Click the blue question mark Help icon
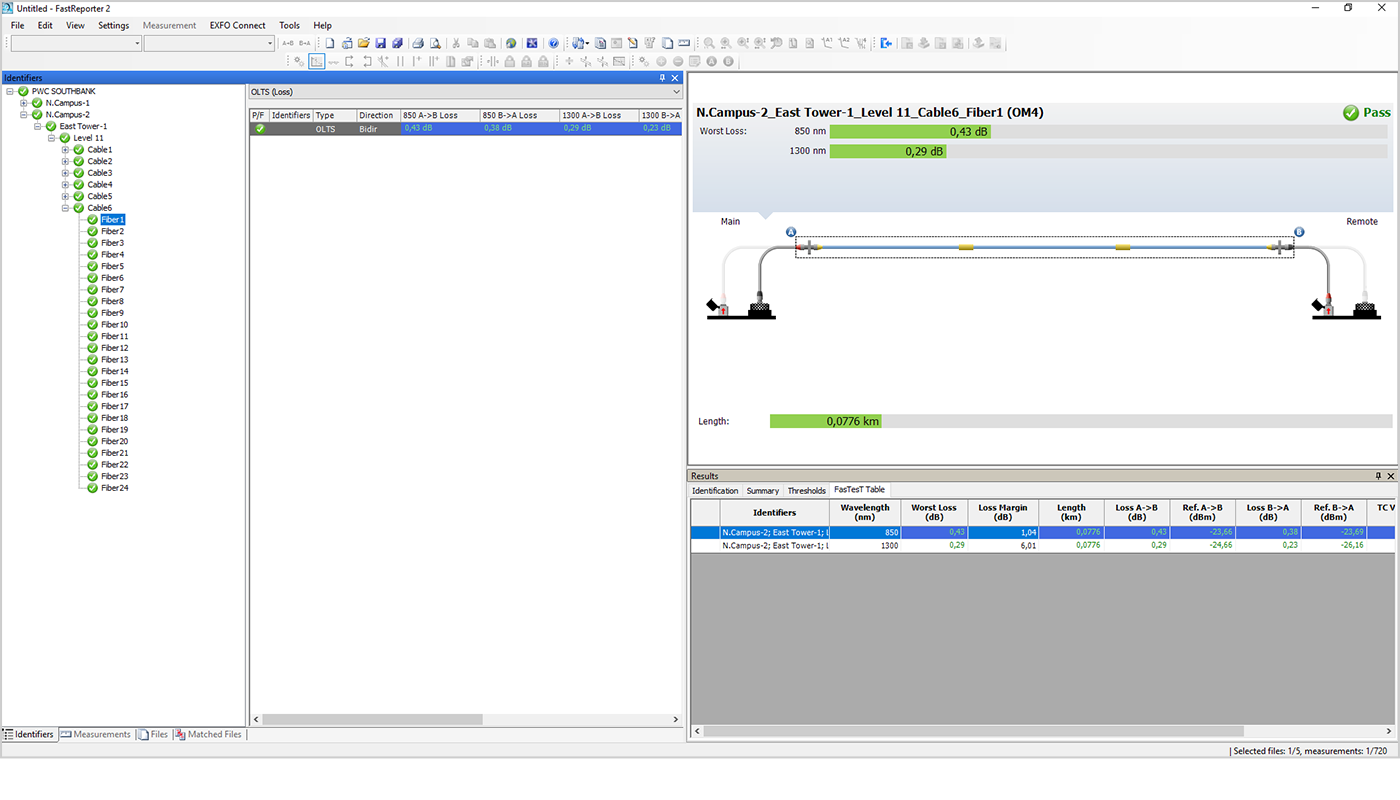Image resolution: width=1400 pixels, height=800 pixels. 553,43
